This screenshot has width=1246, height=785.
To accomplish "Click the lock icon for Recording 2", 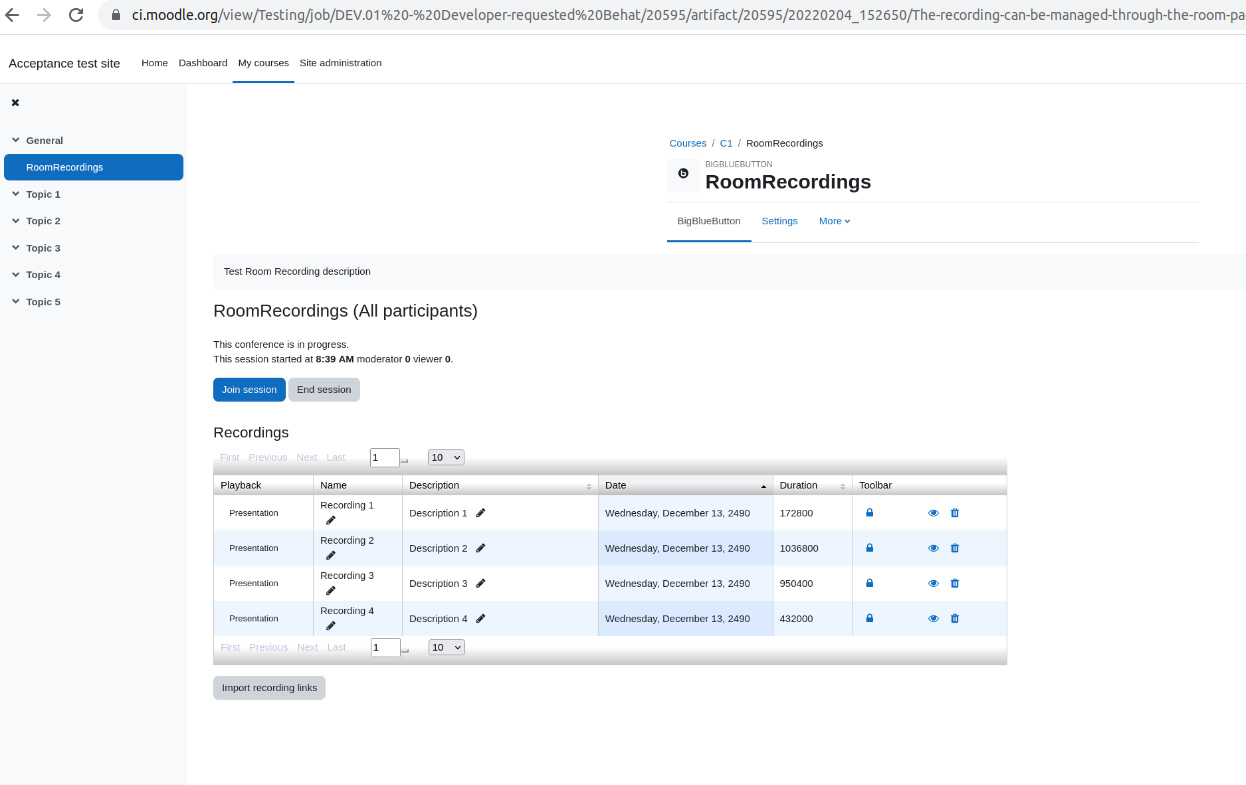I will (x=869, y=548).
